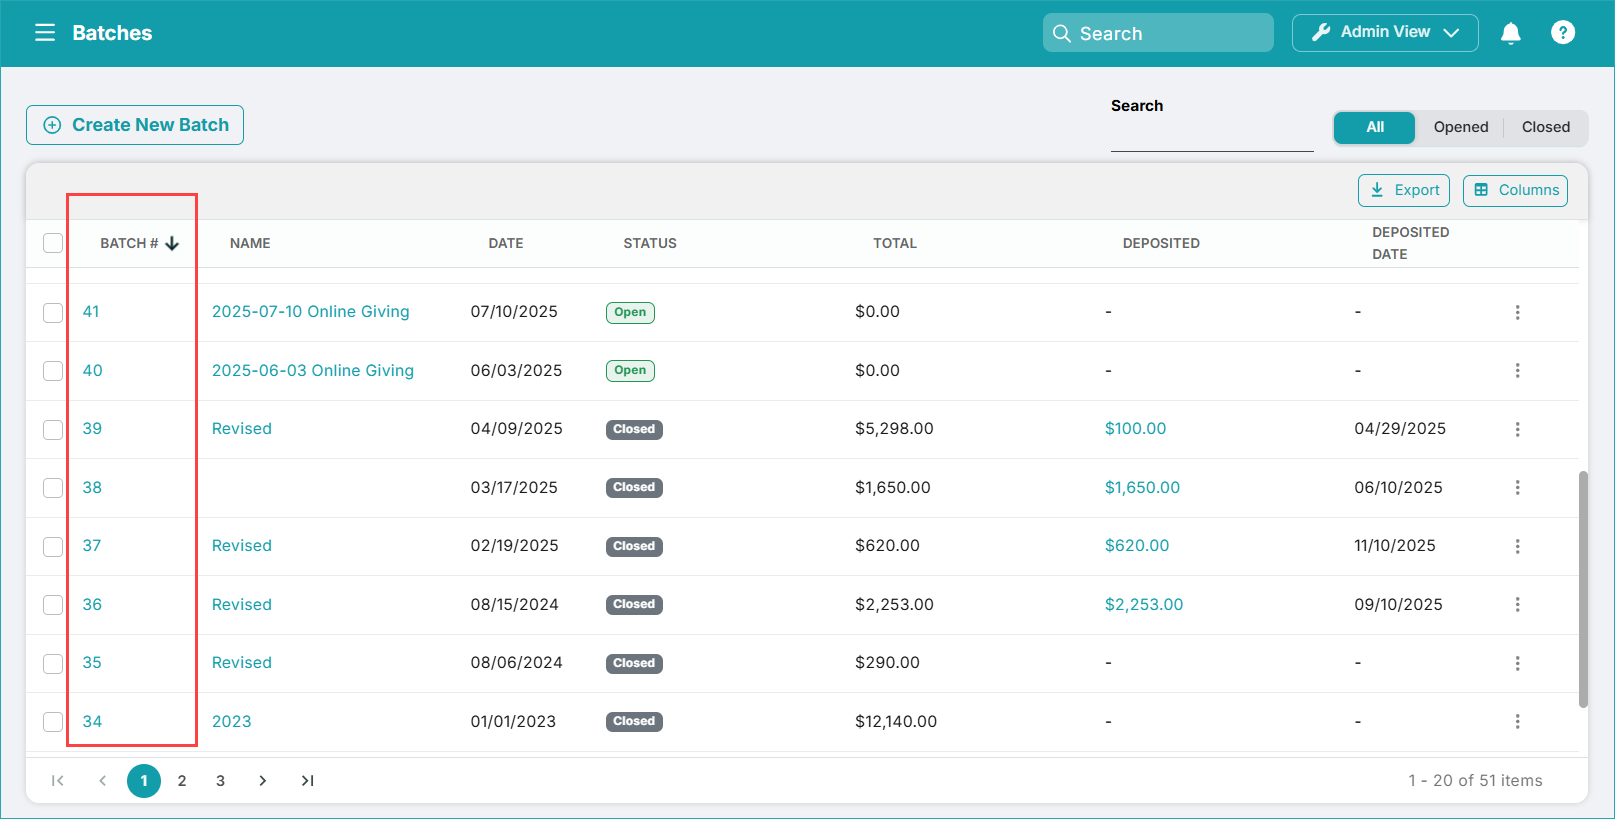Screen dimensions: 1615x819
Task: Click the Export button
Action: coord(1404,190)
